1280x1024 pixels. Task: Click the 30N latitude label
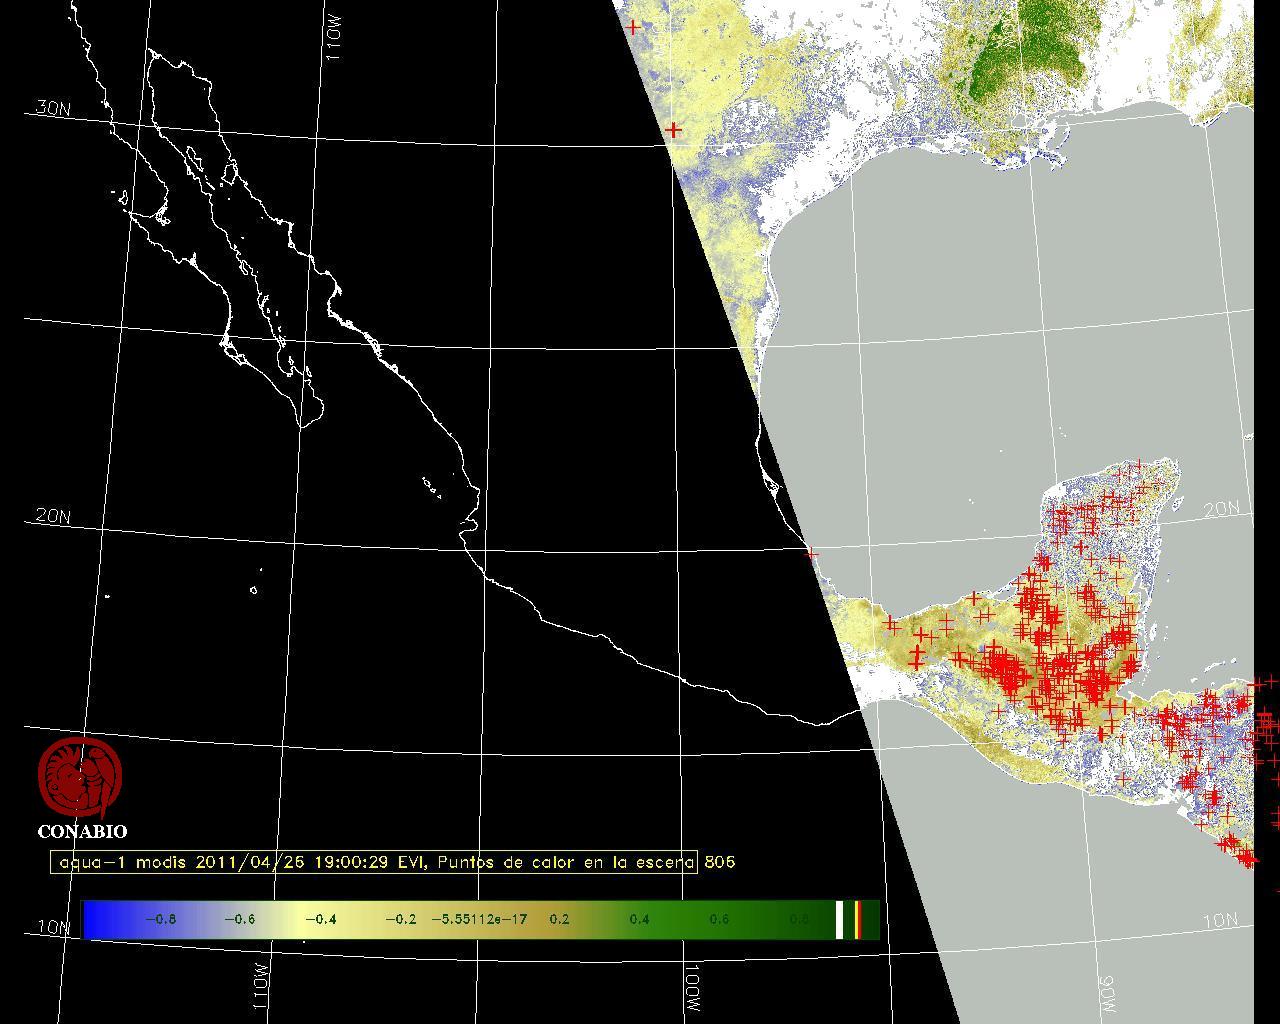point(52,108)
